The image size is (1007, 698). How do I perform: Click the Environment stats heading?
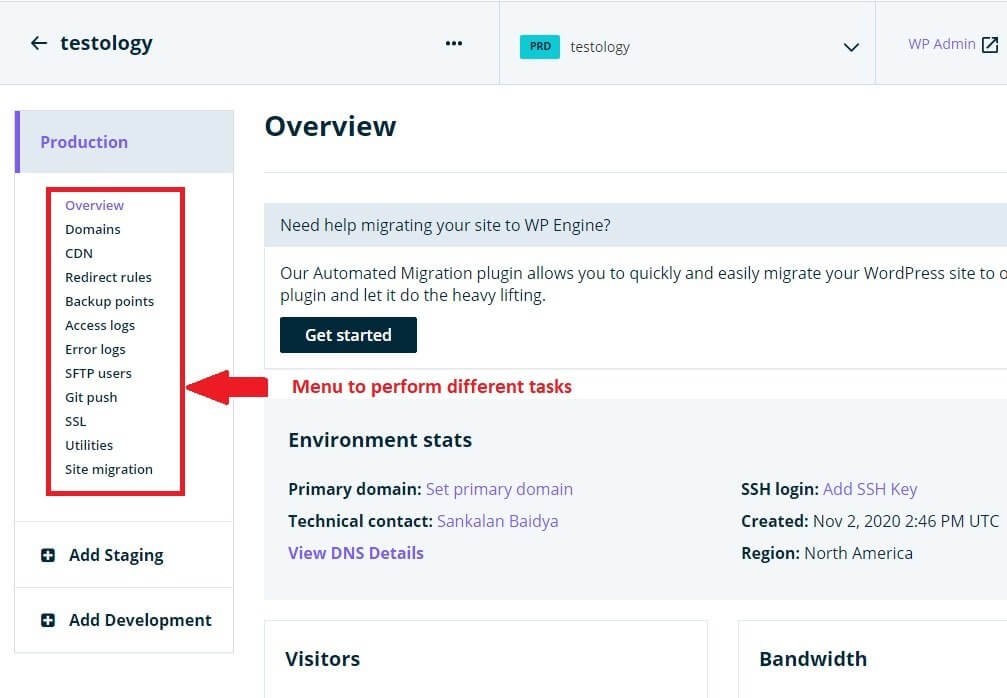coord(380,440)
